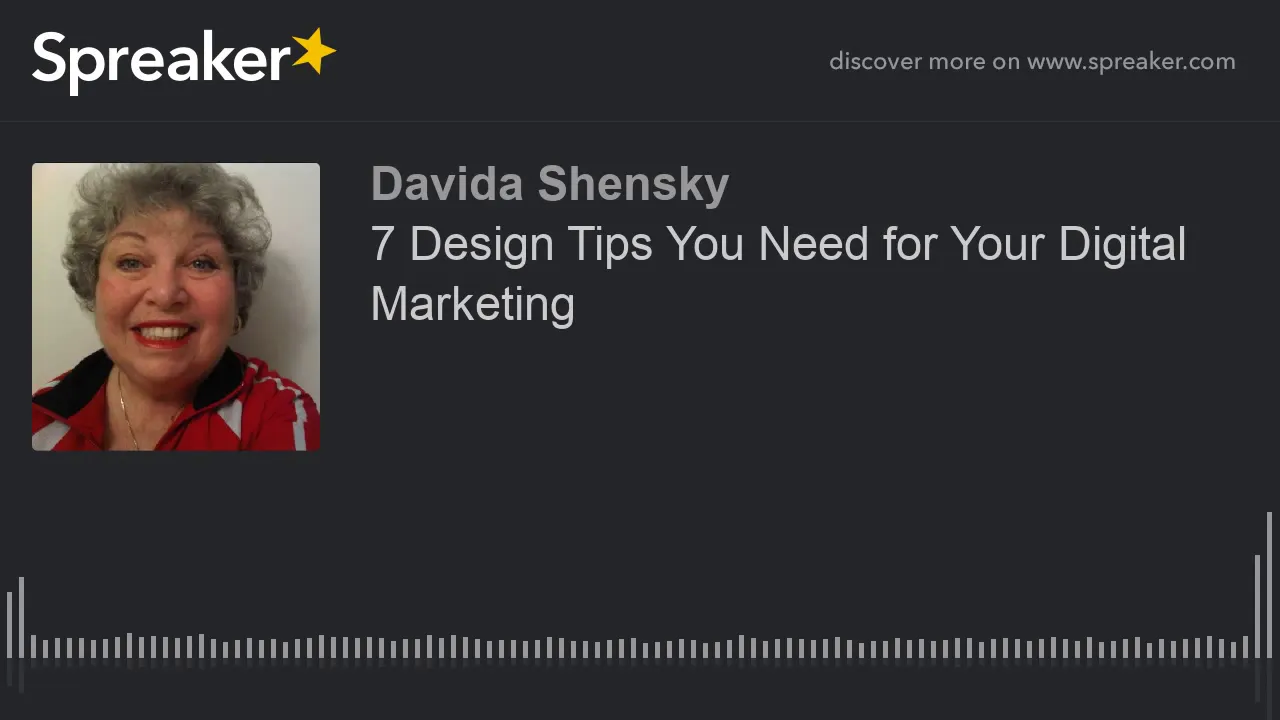
Task: Click the taller of two bars at left edge
Action: 21,617
